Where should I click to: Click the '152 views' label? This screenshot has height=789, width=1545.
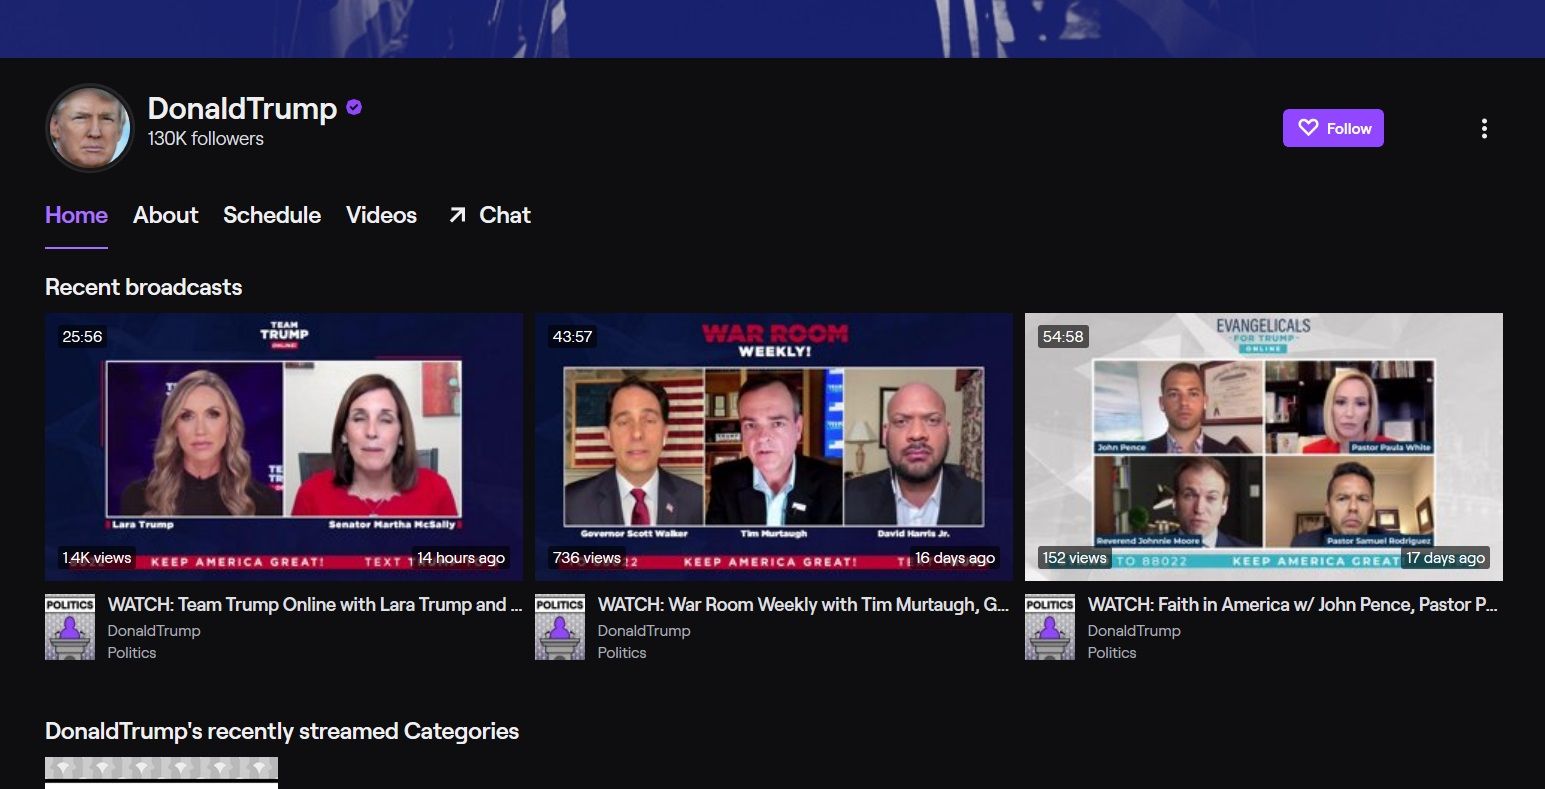coord(1075,558)
